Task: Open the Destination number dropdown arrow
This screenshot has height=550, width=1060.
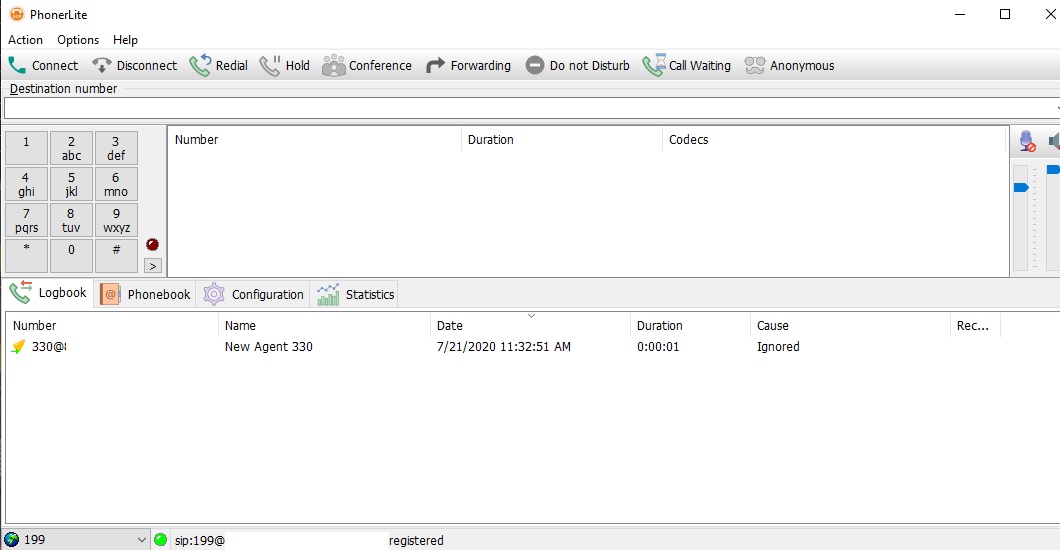Action: [1056, 108]
